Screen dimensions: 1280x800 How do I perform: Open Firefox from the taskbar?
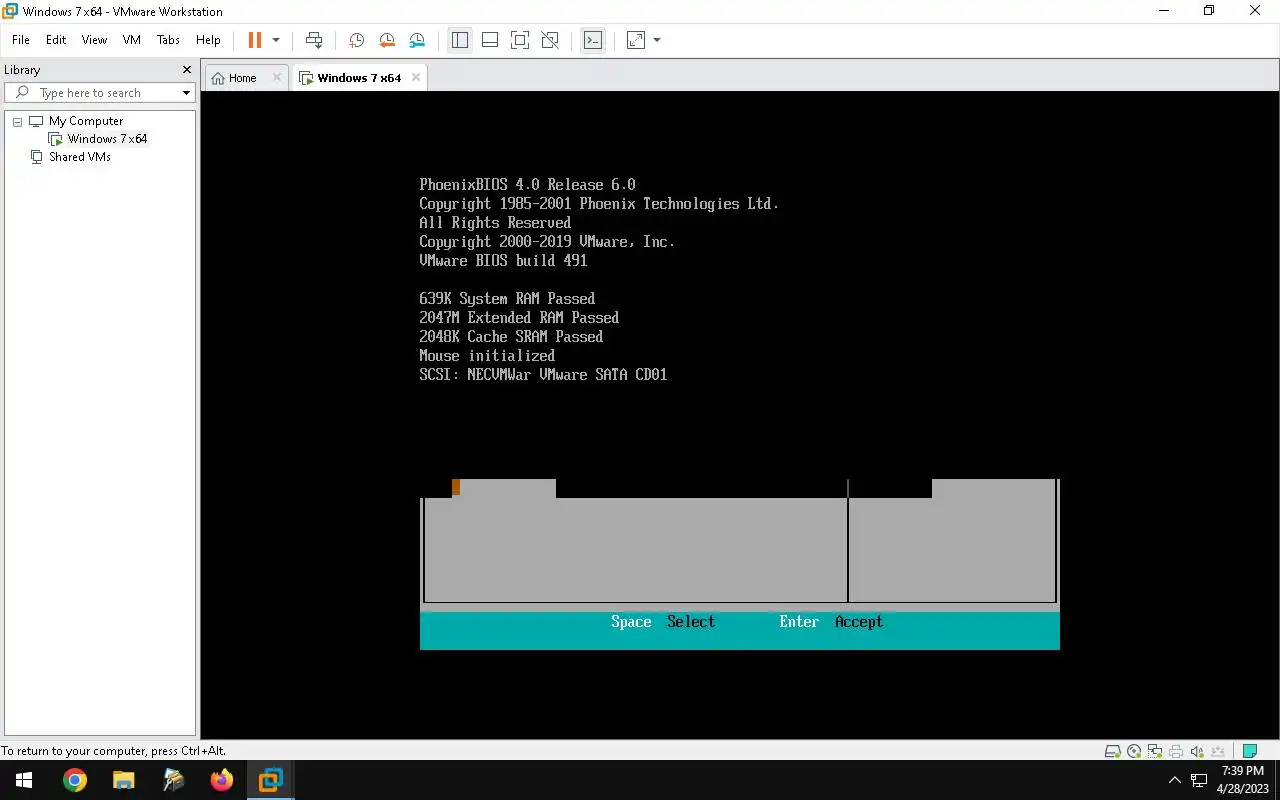[221, 780]
